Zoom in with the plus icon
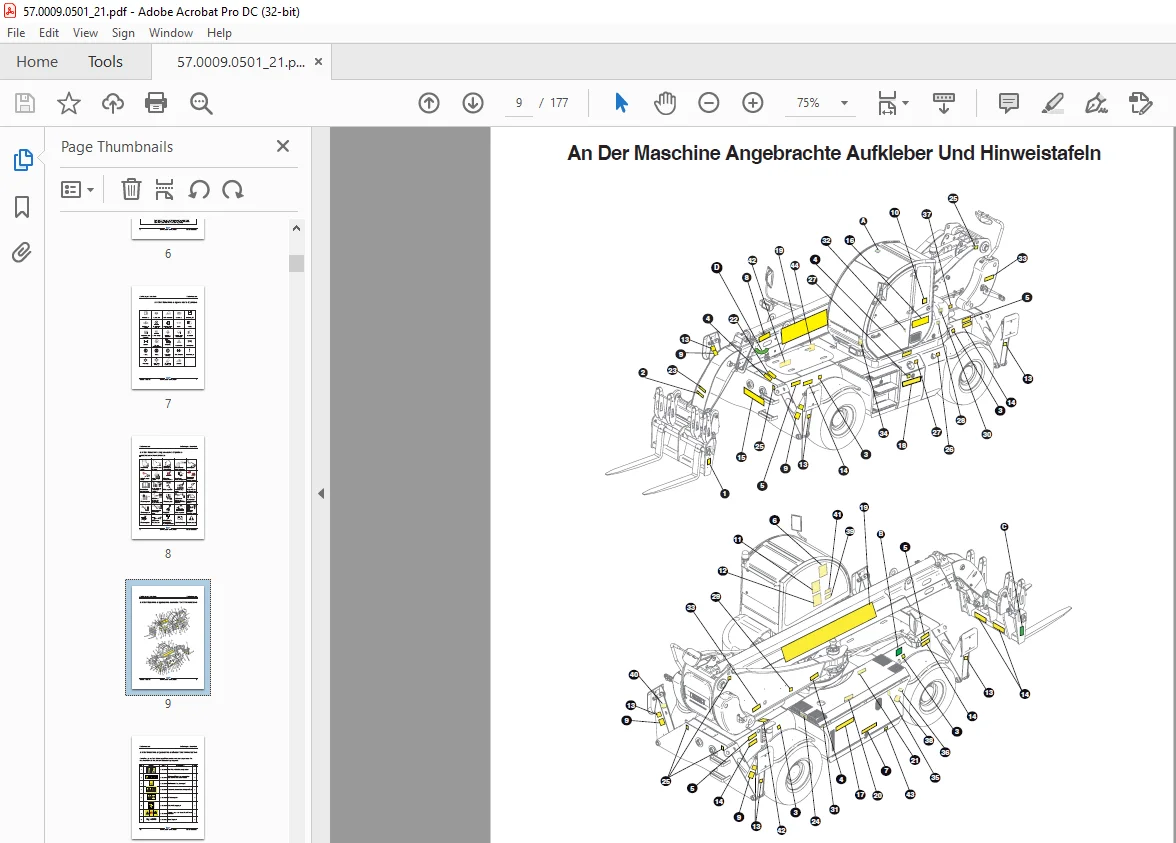Screen dimensions: 1176x843 [752, 103]
